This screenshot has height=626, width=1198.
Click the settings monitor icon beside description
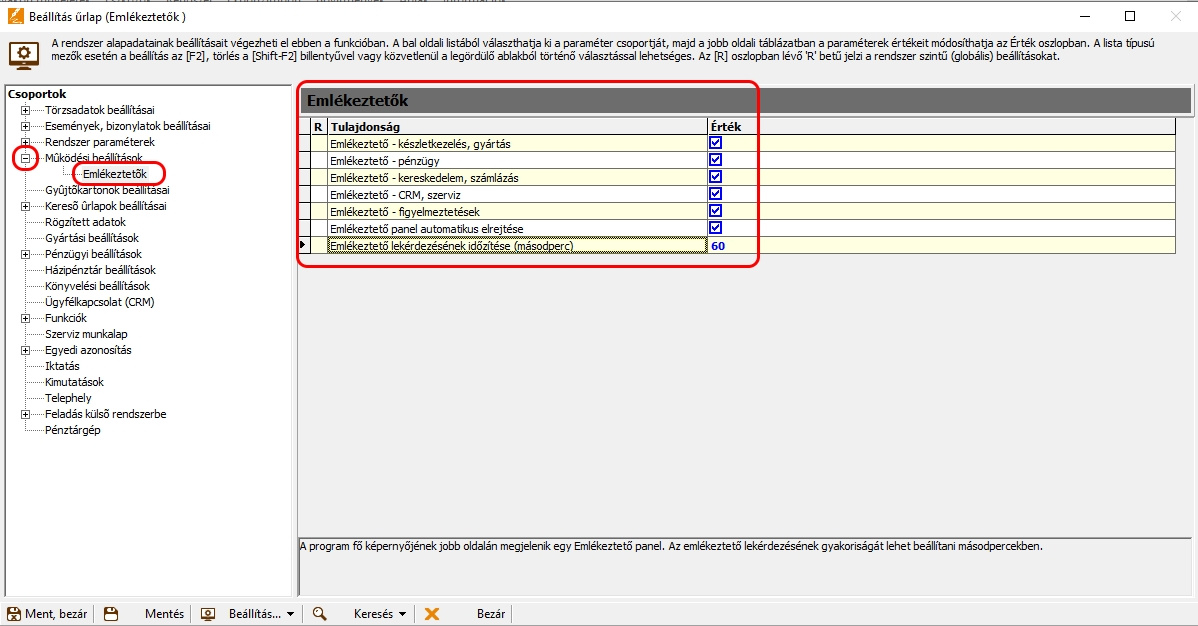click(24, 54)
